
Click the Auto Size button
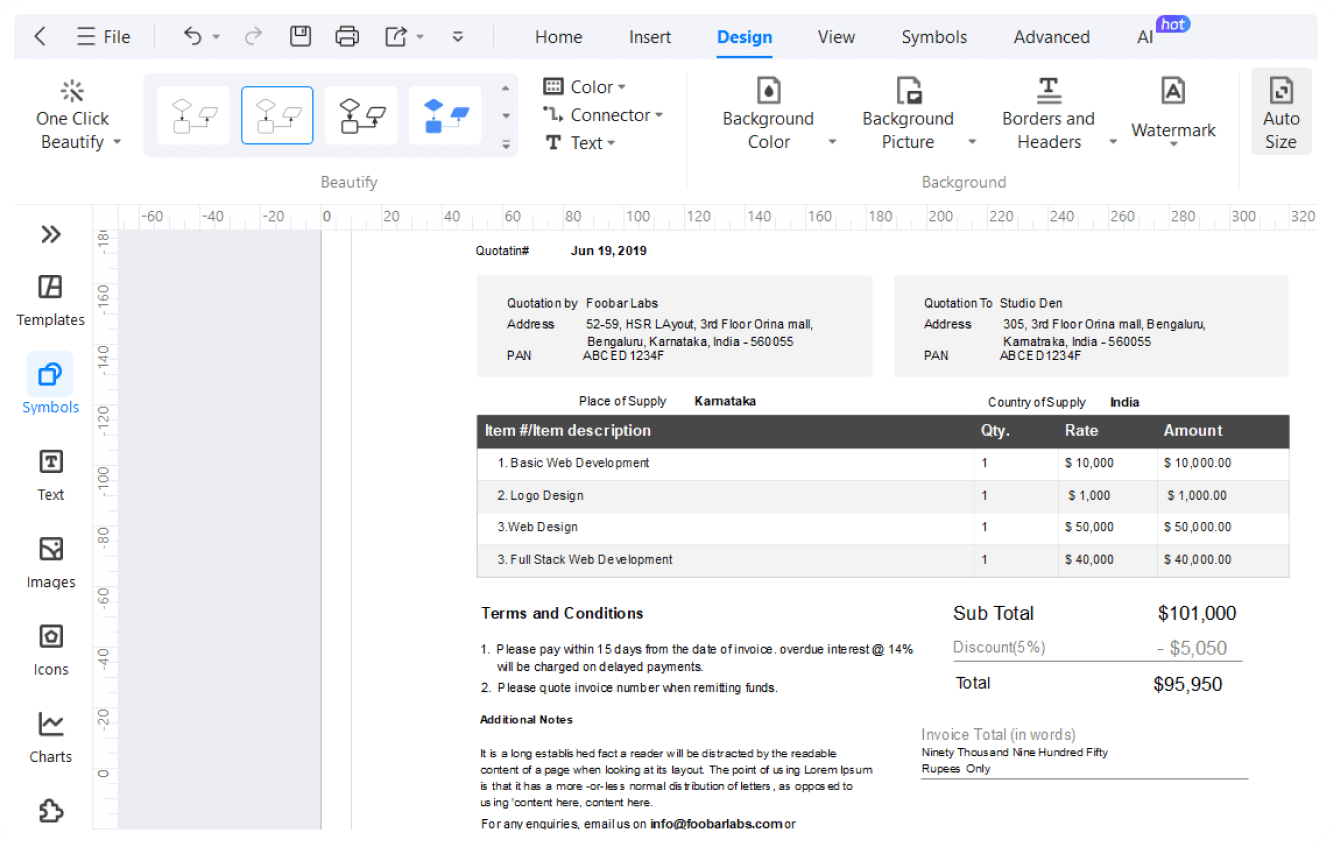tap(1281, 112)
